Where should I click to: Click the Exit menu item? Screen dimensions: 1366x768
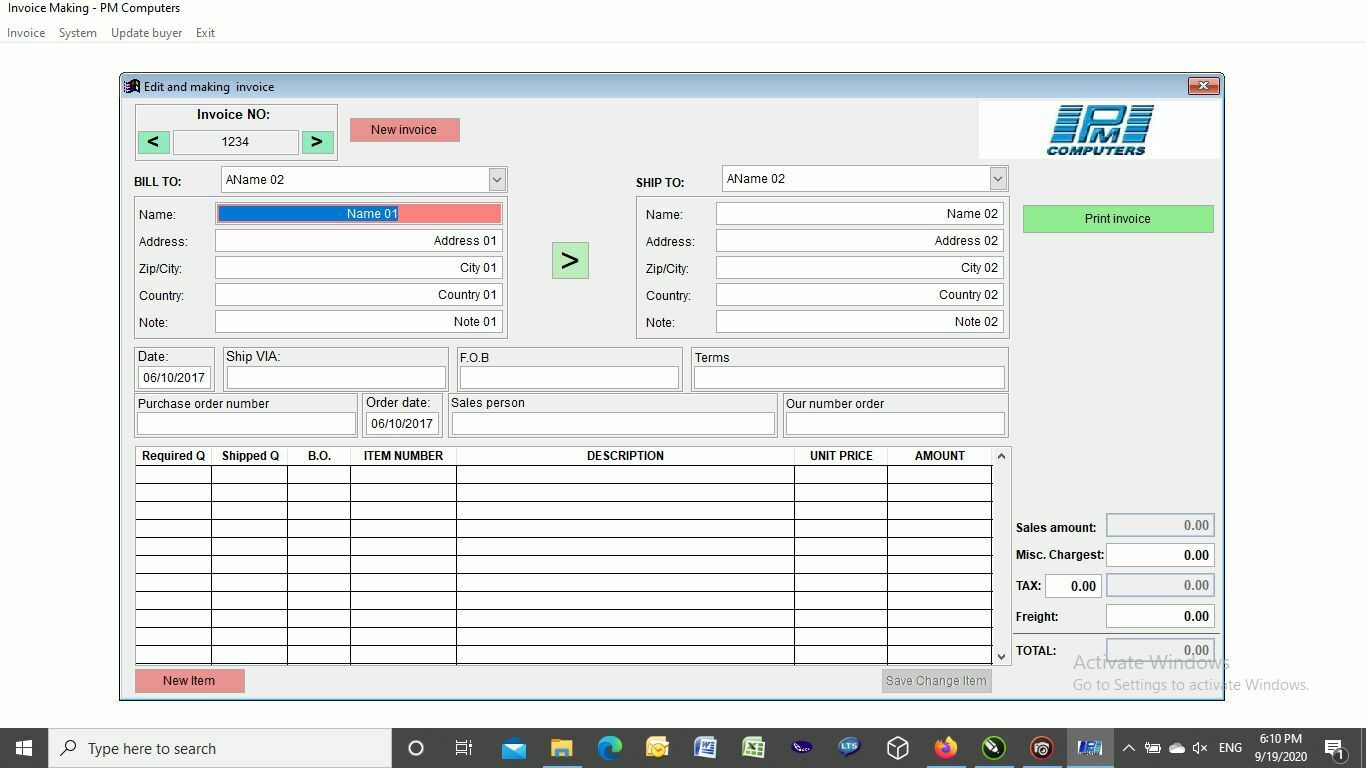pos(205,33)
